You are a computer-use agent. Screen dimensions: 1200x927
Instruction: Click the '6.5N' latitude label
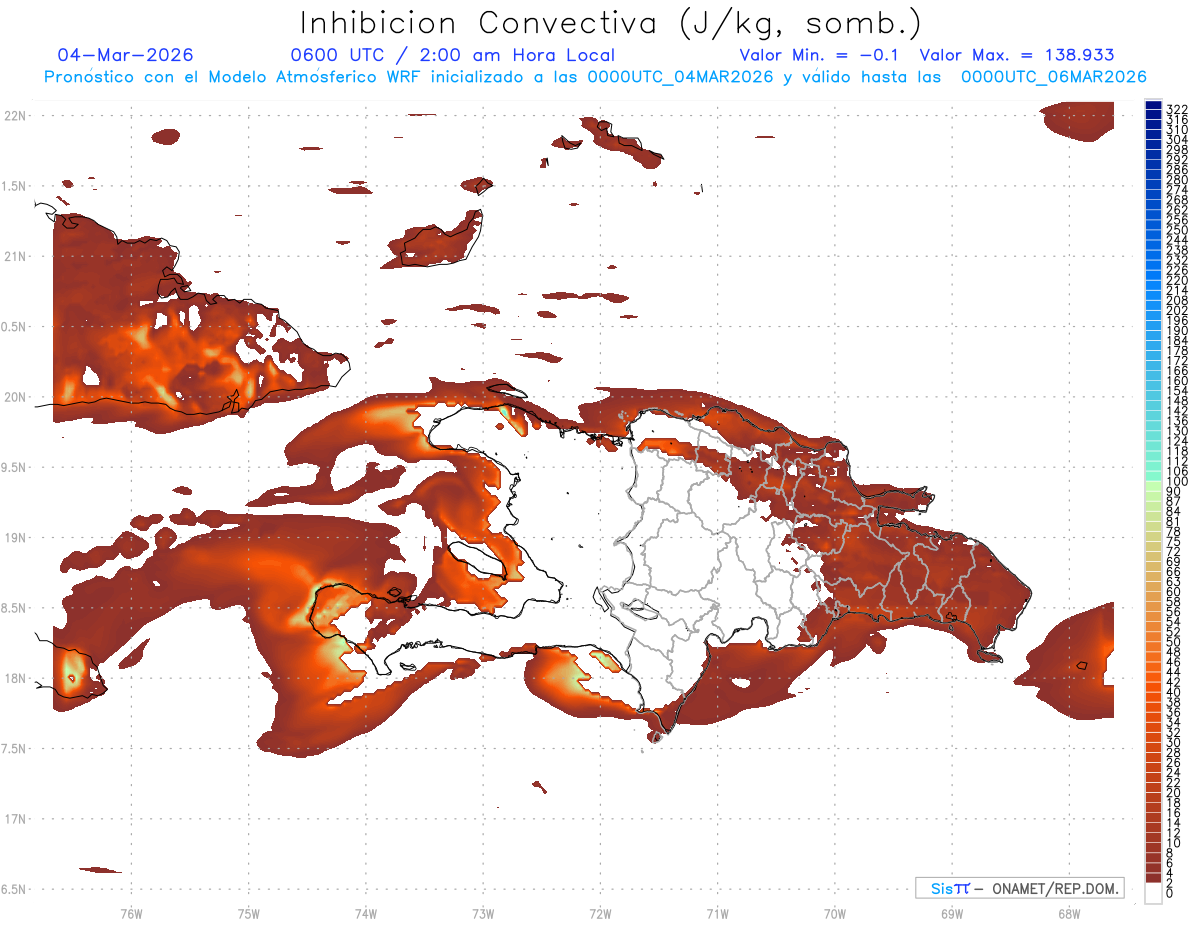pos(15,889)
